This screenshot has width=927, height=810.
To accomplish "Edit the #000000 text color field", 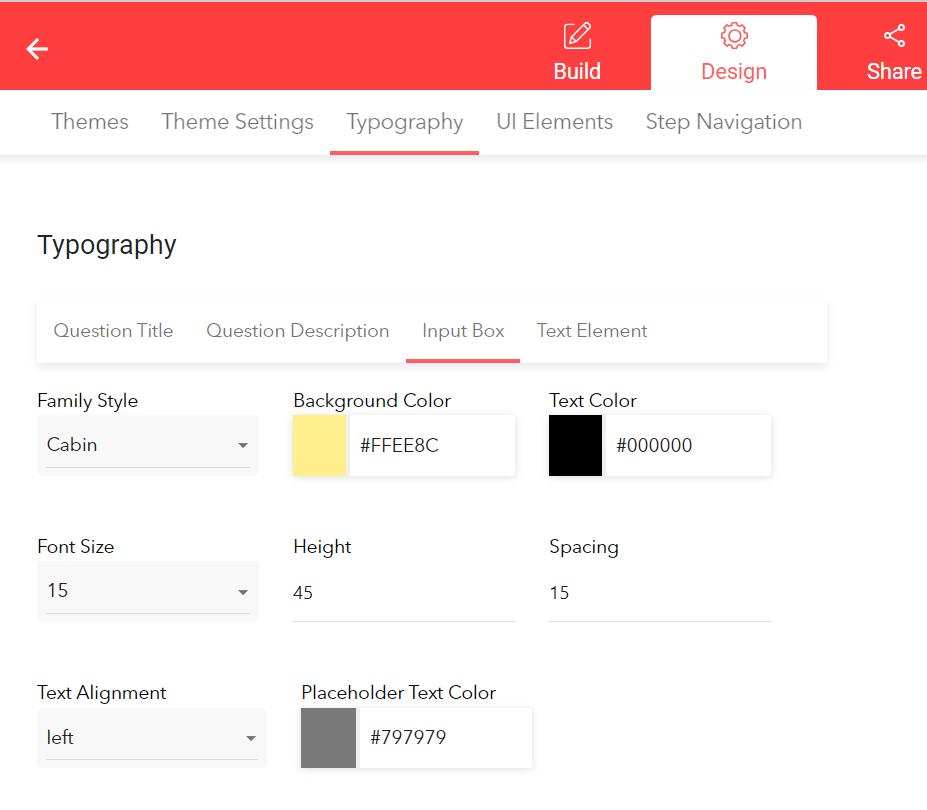I will point(688,445).
